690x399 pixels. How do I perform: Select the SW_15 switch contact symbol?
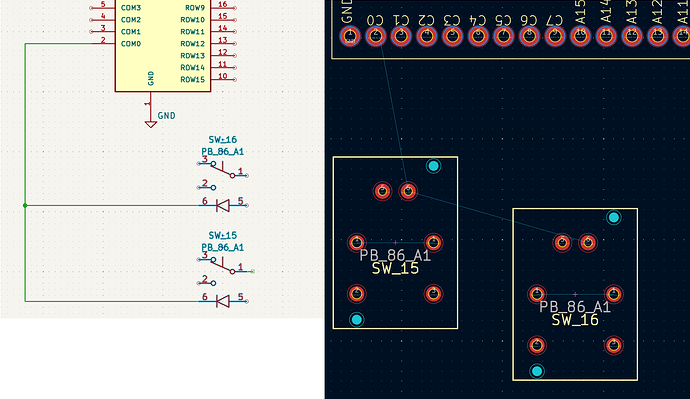click(223, 265)
